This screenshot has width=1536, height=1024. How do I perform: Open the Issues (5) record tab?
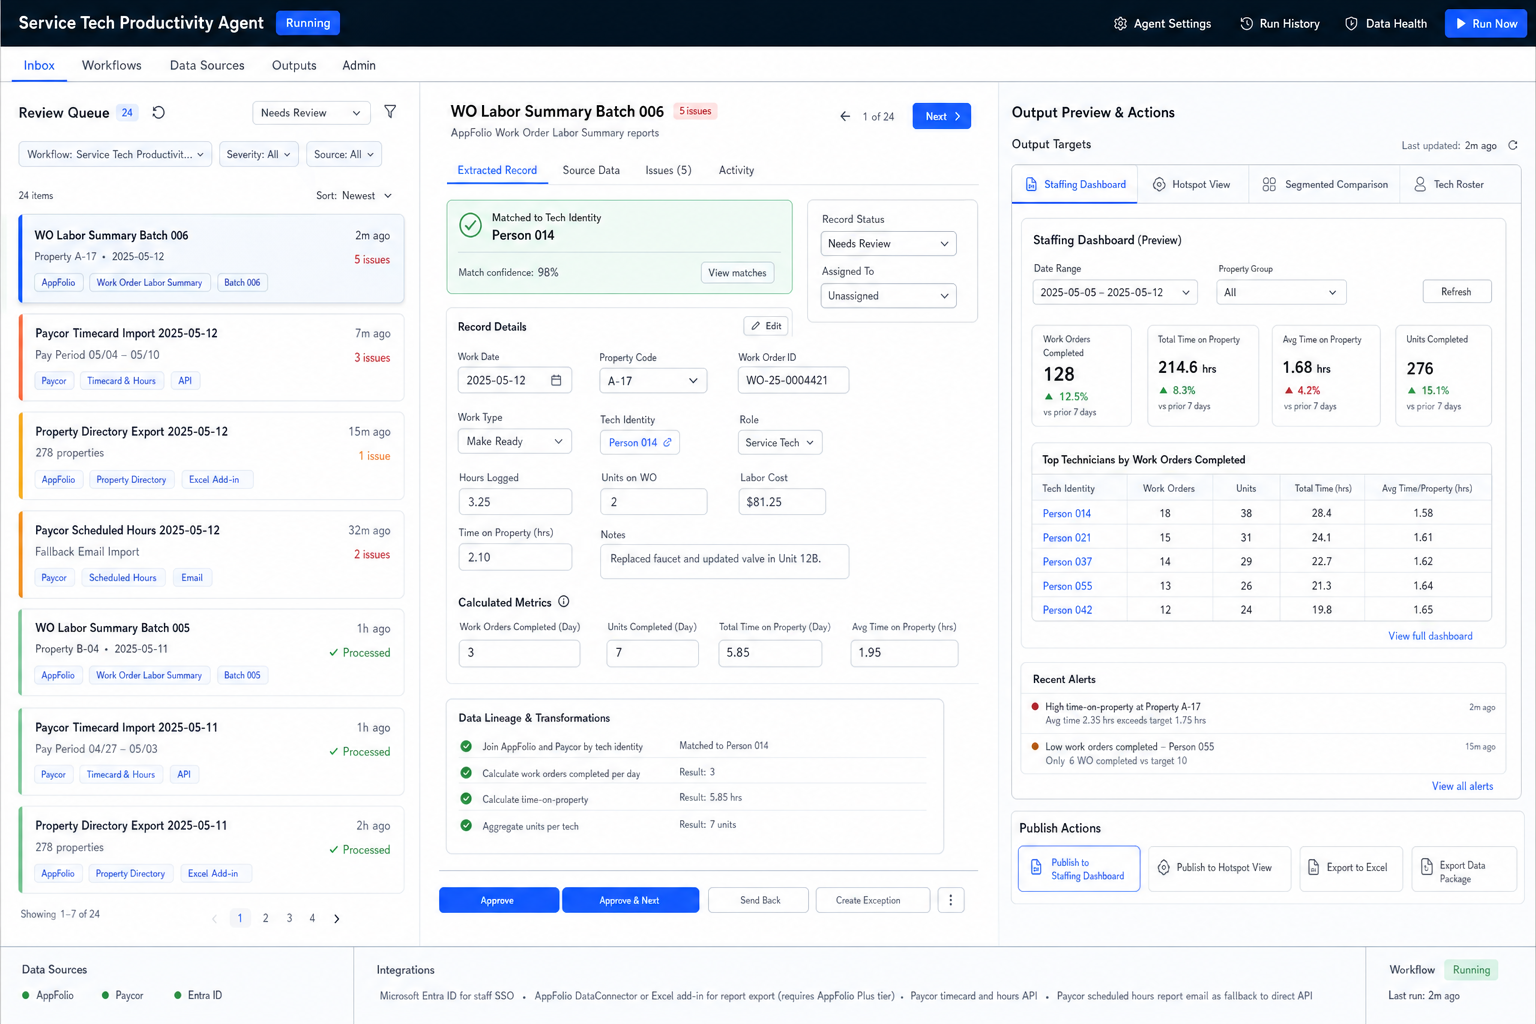tap(668, 171)
